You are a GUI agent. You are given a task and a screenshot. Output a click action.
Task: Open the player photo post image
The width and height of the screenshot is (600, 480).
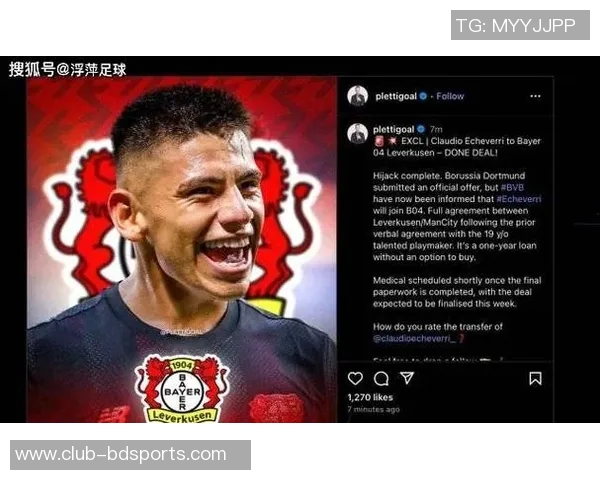tap(182, 250)
